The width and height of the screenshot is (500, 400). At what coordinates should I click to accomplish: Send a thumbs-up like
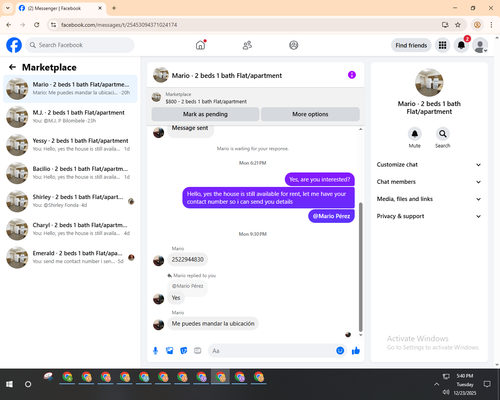click(356, 351)
